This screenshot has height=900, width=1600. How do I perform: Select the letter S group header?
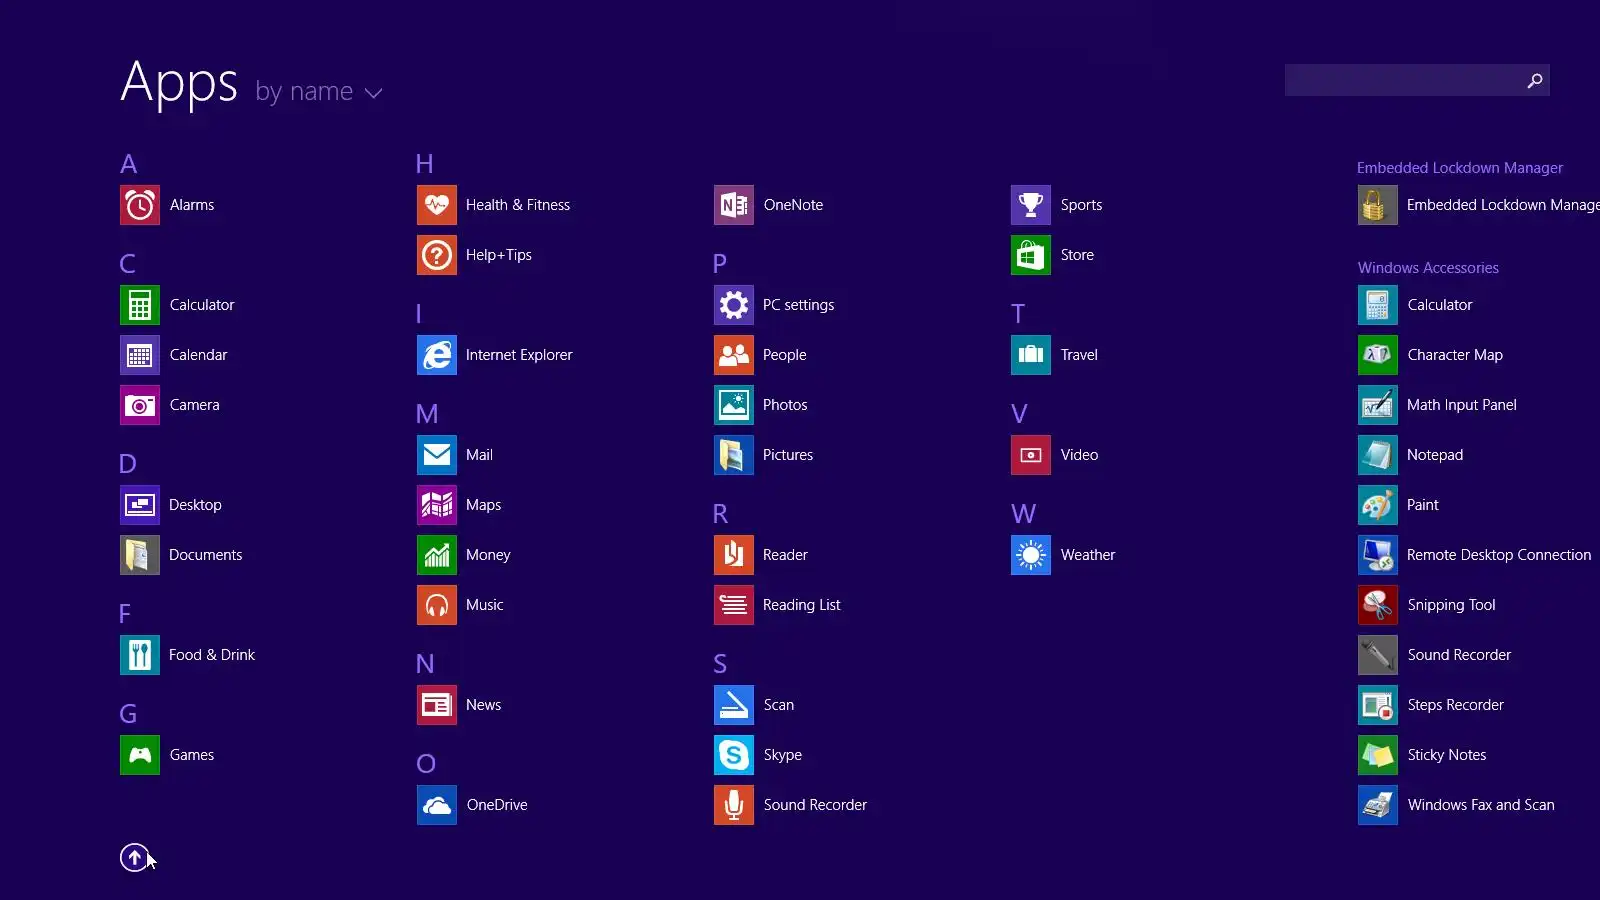pos(720,664)
